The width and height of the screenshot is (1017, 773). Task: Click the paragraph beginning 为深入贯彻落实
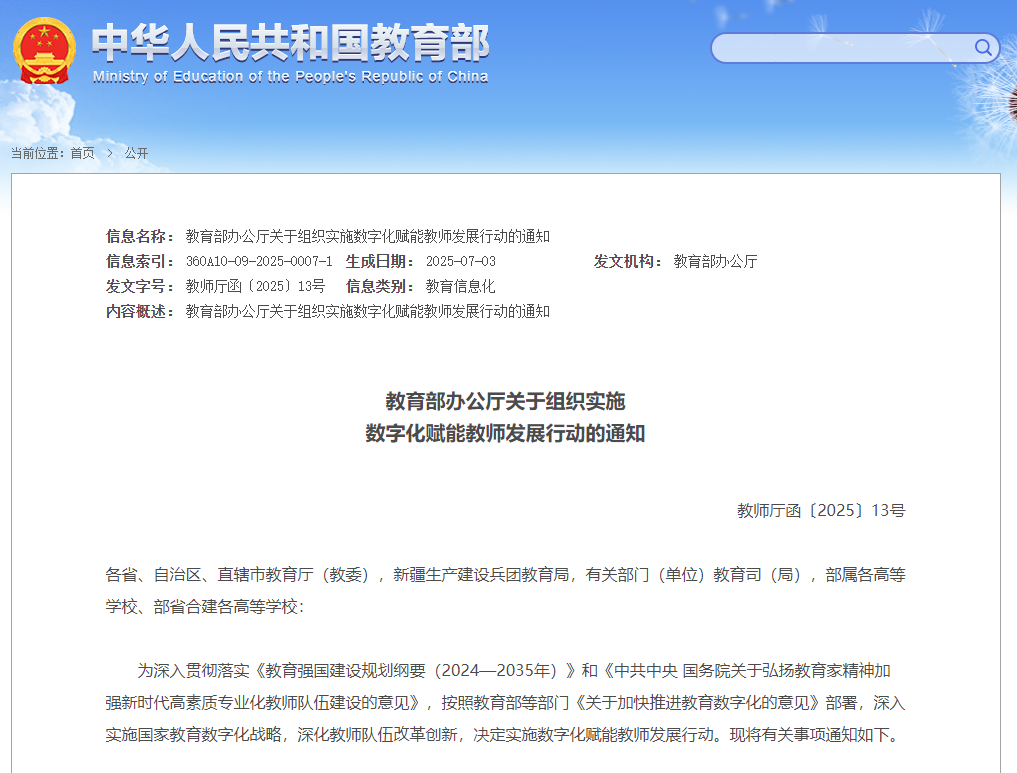(x=505, y=702)
